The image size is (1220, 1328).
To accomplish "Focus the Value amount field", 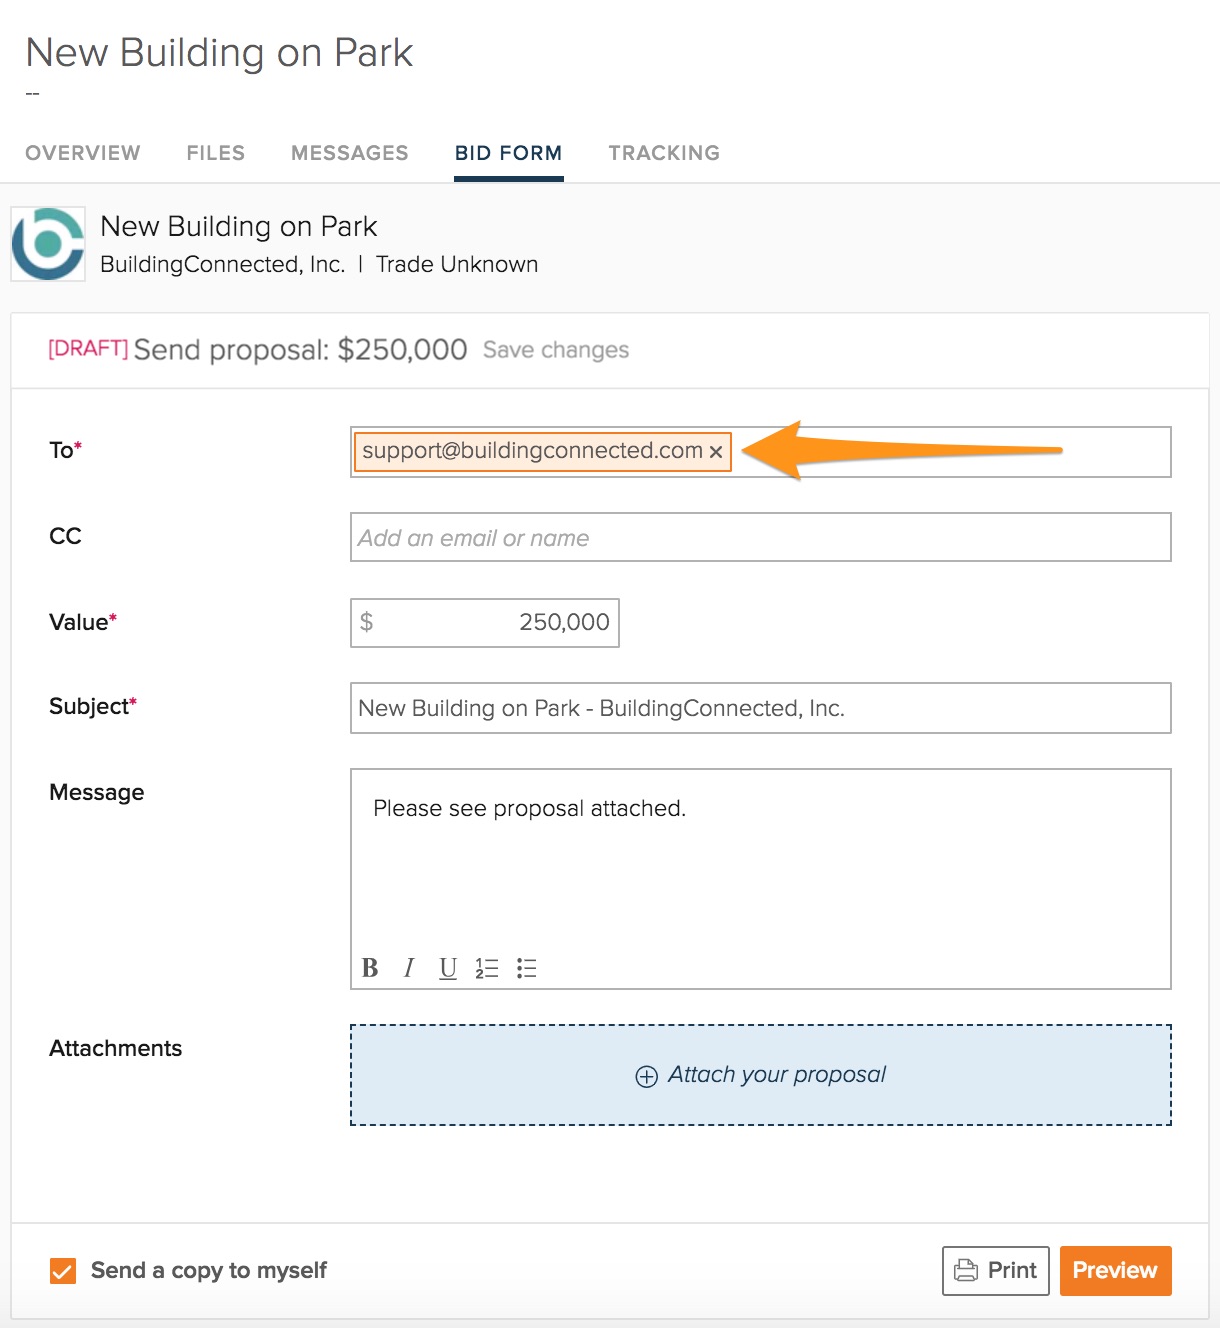I will 485,623.
